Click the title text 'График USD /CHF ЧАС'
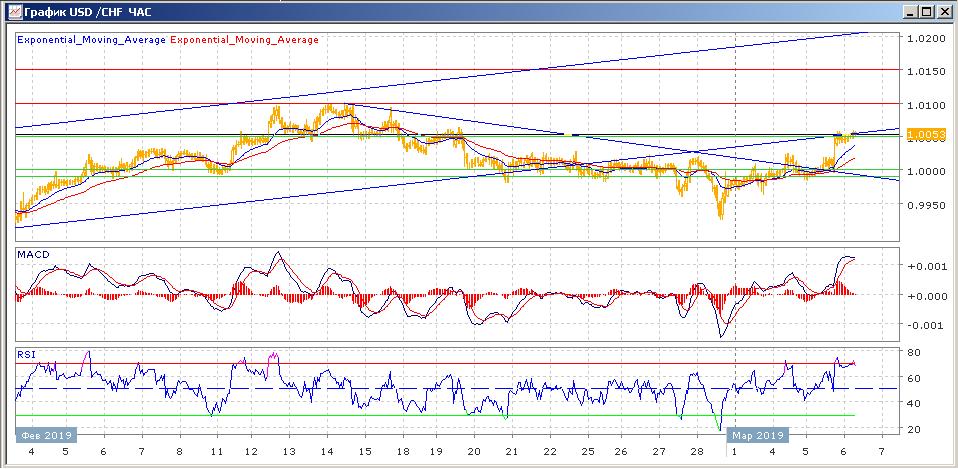The height and width of the screenshot is (469, 958). point(87,12)
